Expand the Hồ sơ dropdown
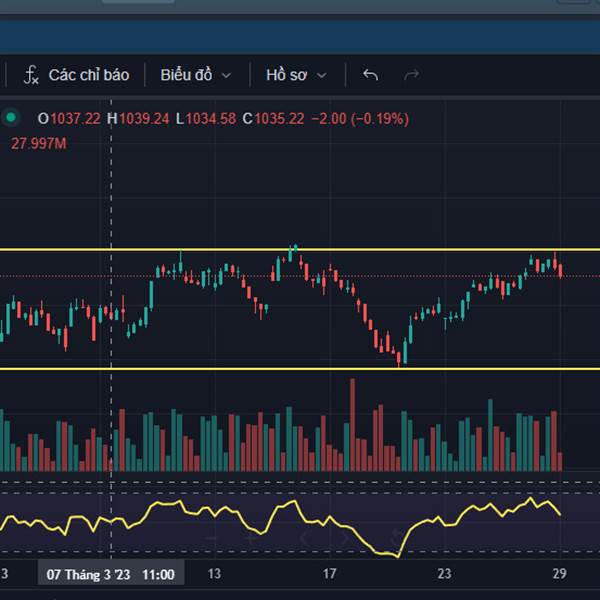Screen dimensions: 600x600 (x=295, y=75)
